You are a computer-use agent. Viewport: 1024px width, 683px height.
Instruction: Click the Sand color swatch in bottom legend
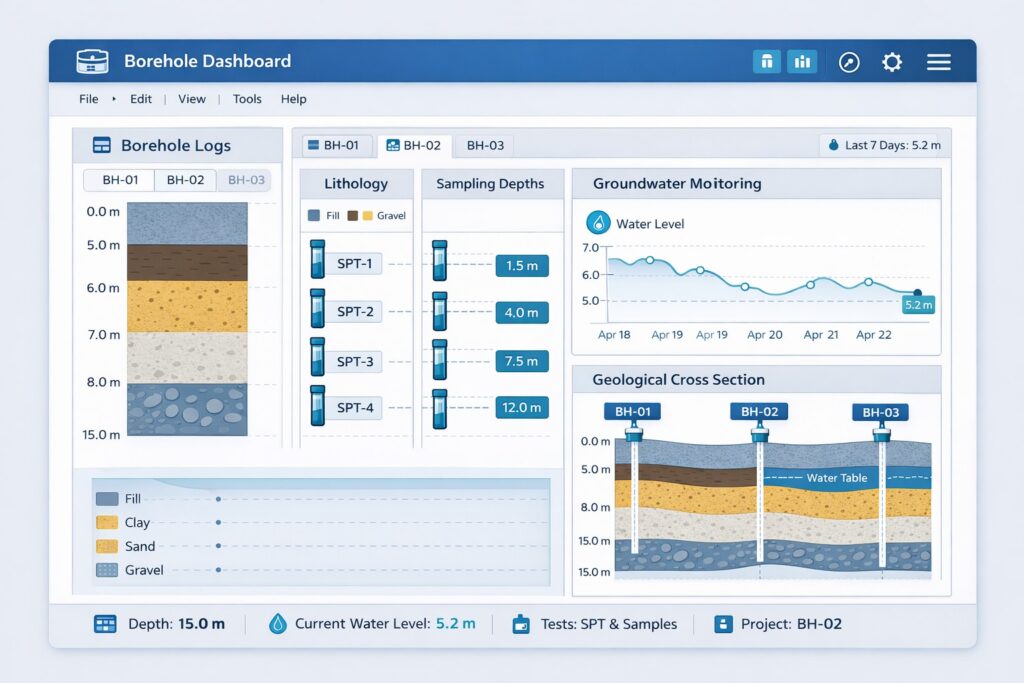coord(107,546)
